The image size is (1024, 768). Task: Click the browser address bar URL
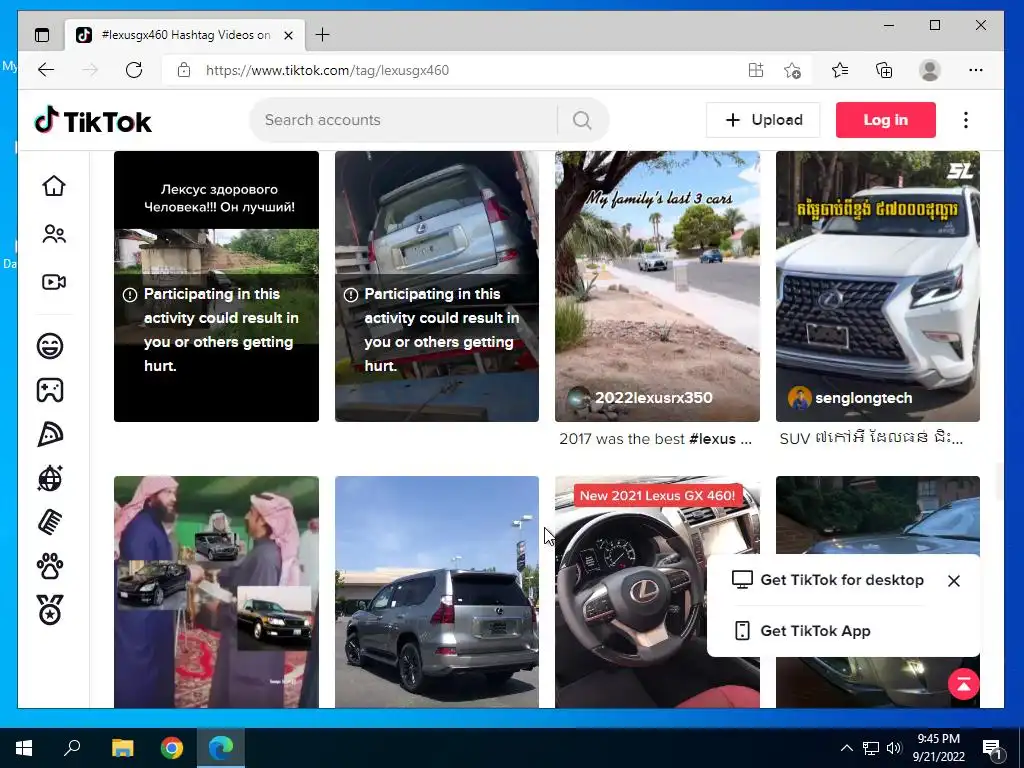coord(327,70)
